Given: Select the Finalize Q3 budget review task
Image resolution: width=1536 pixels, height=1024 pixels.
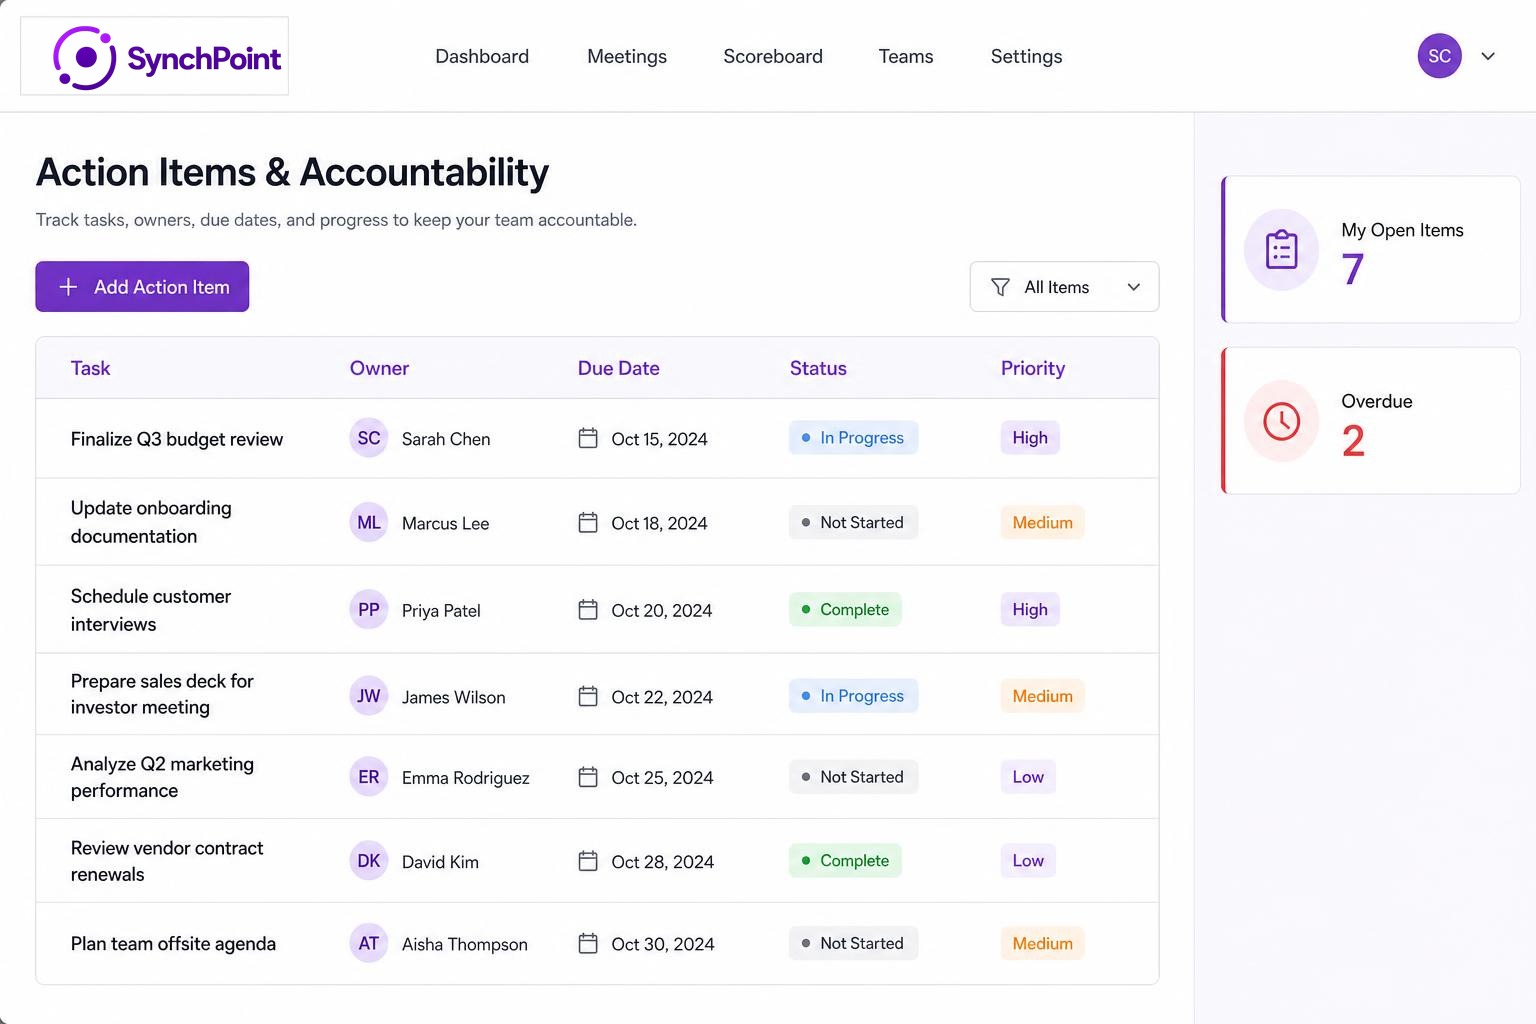Looking at the screenshot, I should [x=177, y=439].
